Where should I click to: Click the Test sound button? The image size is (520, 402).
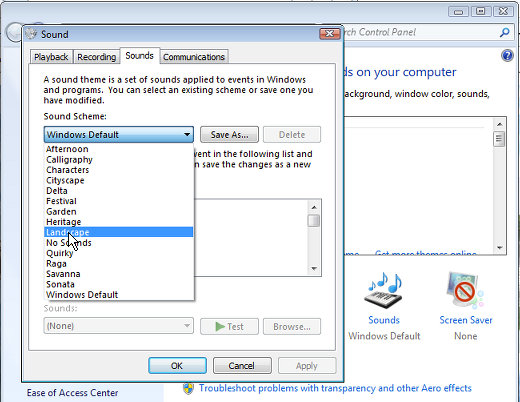[x=229, y=326]
